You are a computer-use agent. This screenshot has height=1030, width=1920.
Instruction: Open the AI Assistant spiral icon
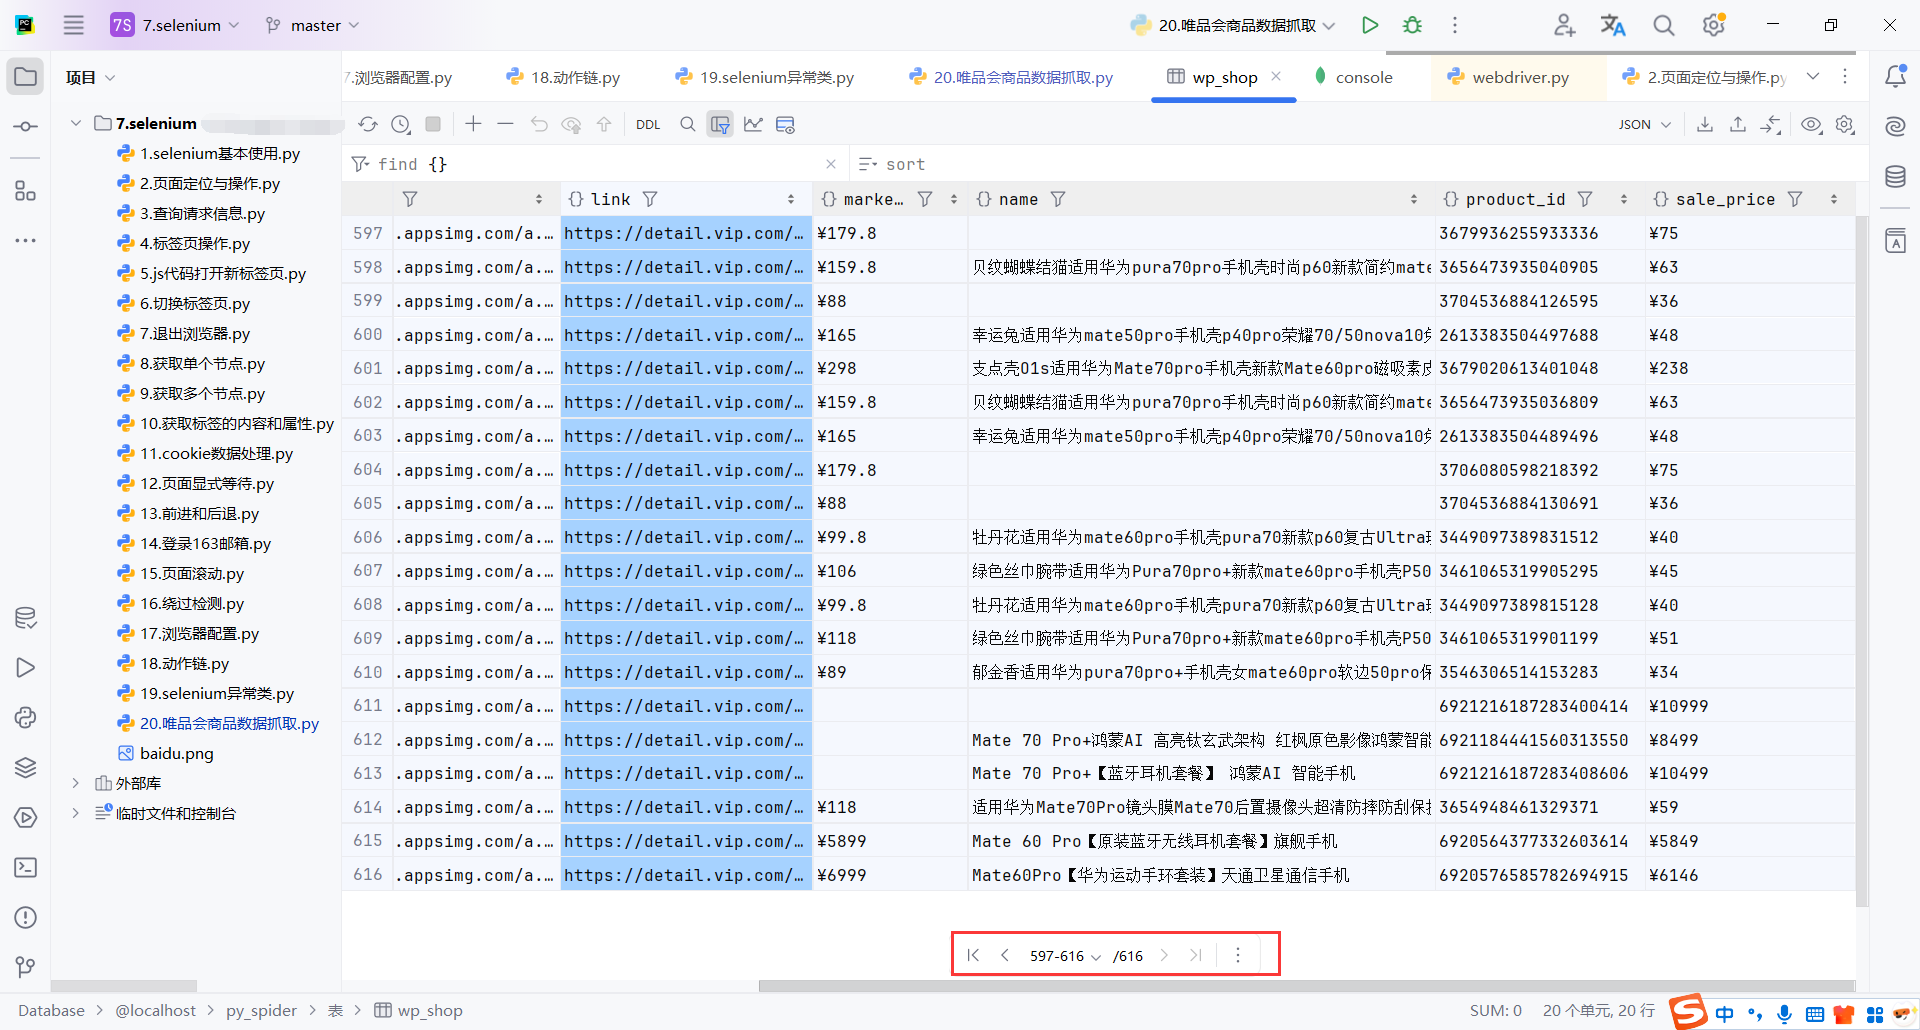[x=1895, y=126]
